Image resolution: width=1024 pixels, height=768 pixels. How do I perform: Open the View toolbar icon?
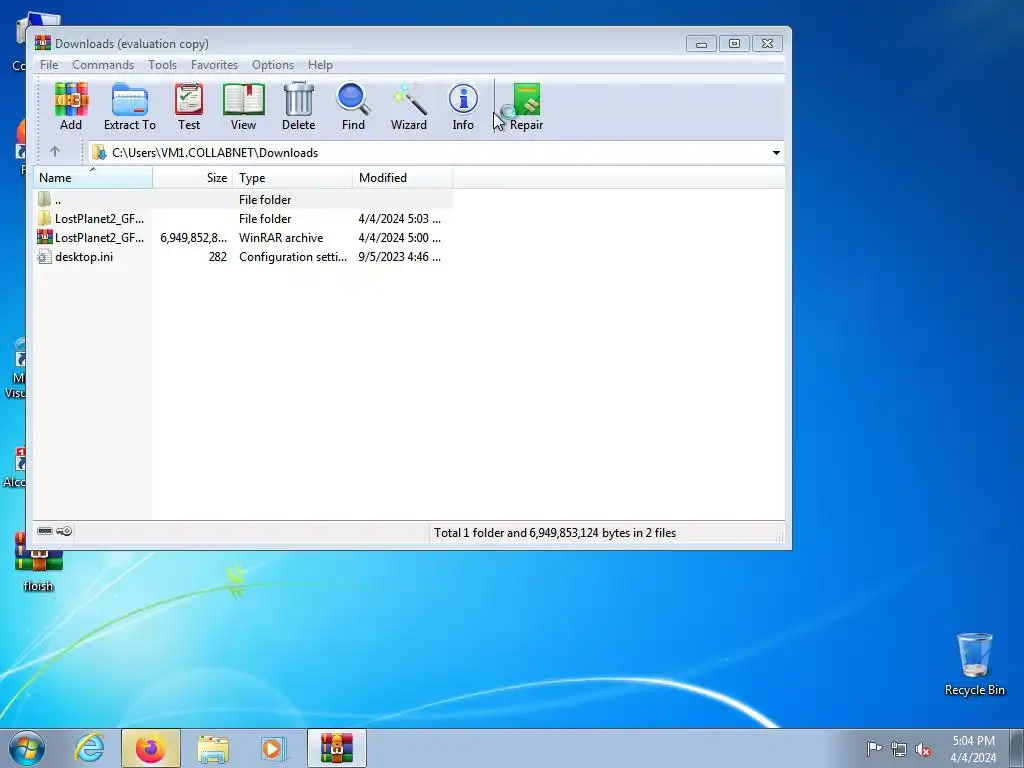coord(243,106)
